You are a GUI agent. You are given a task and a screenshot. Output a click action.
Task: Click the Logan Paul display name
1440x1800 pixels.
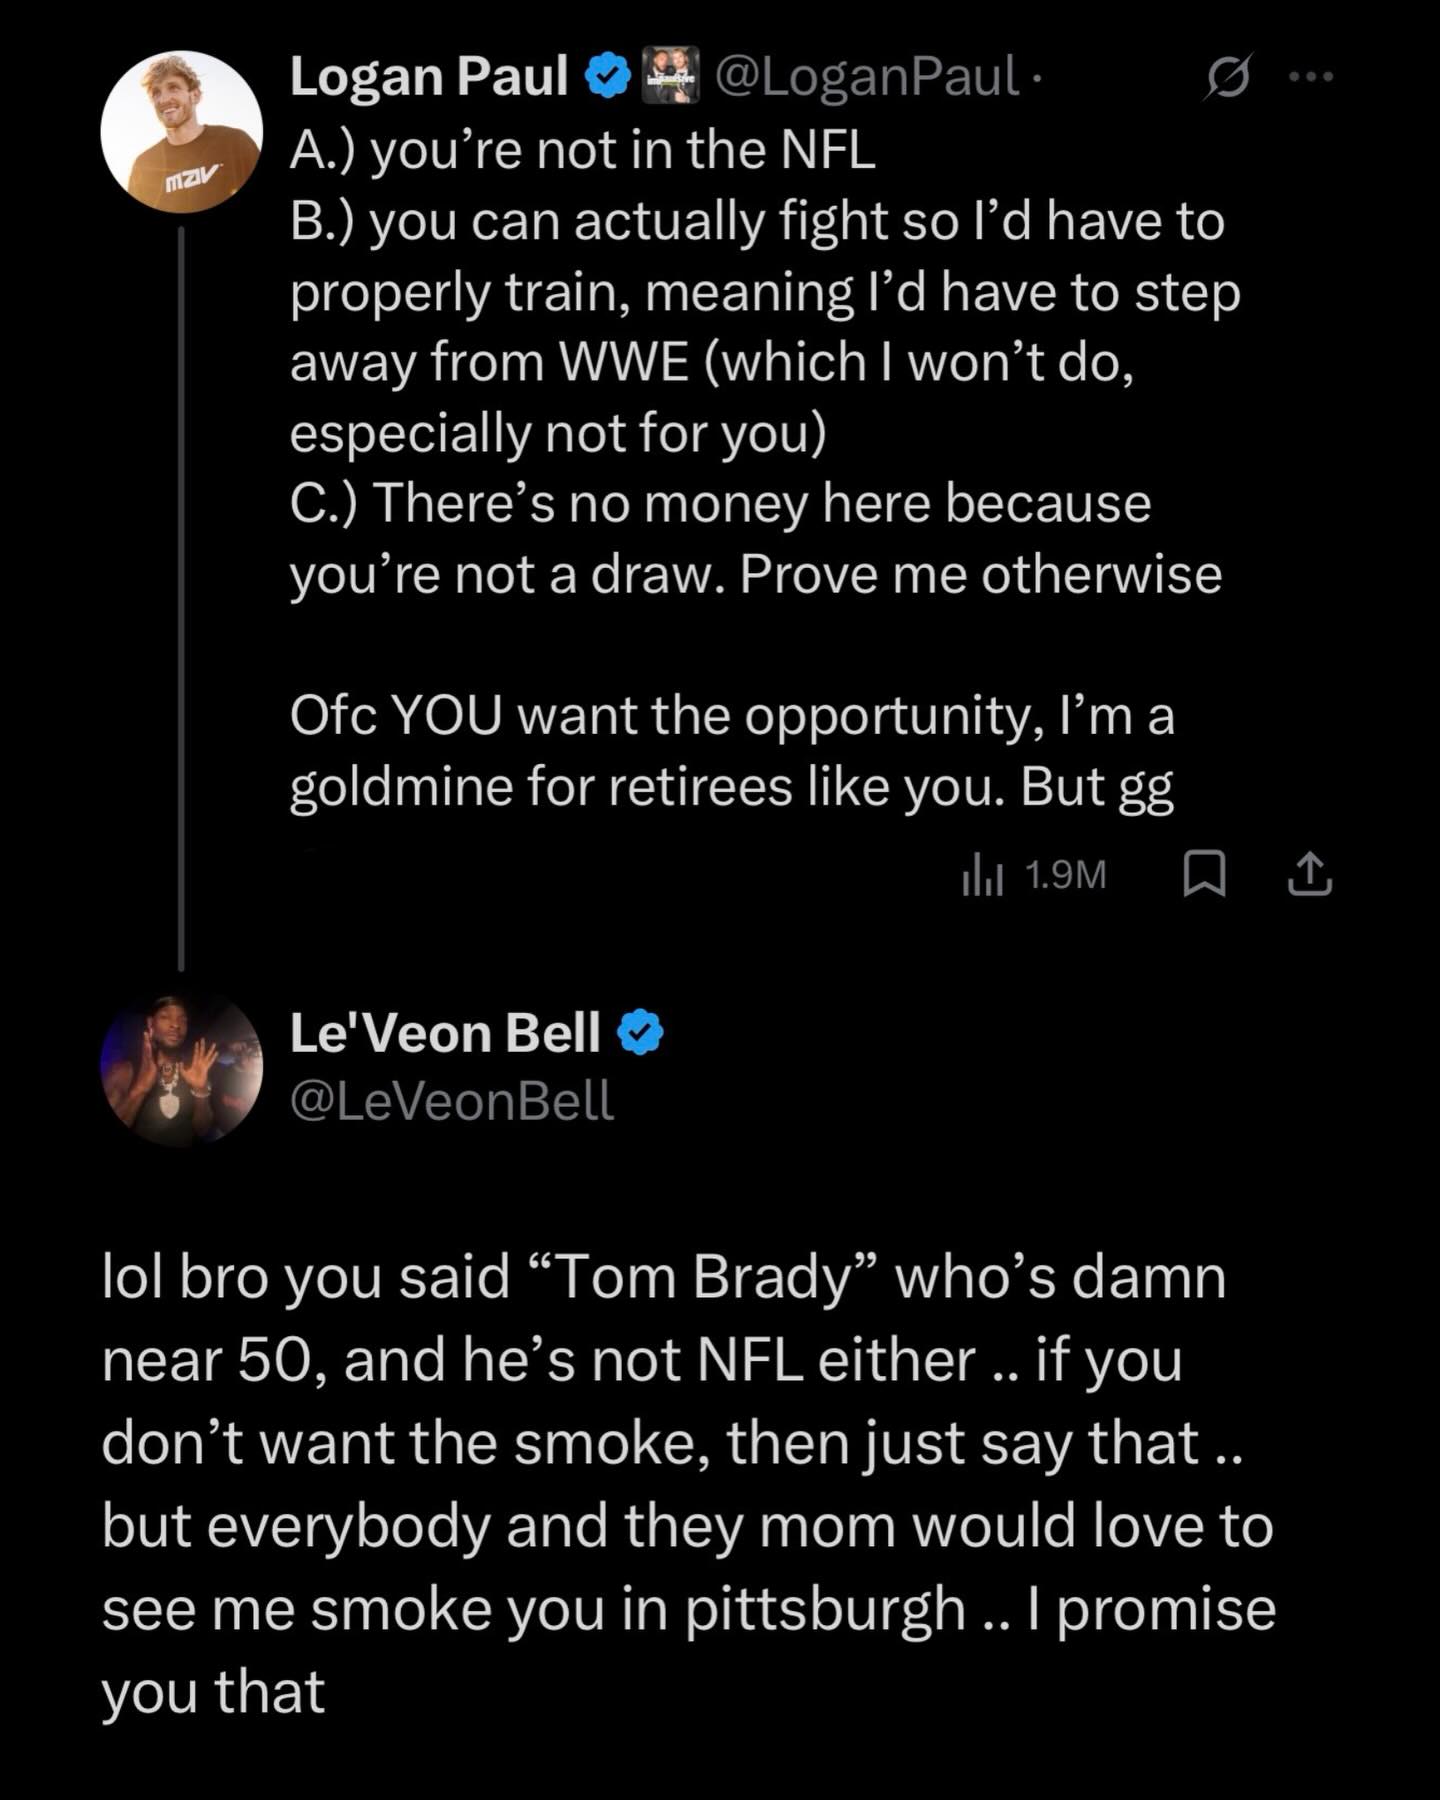[428, 76]
